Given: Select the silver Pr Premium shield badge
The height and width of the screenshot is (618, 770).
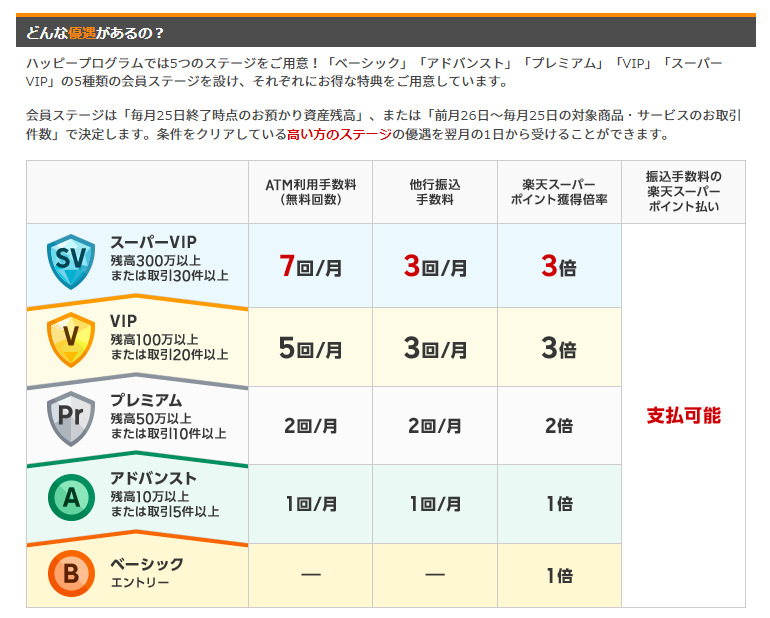Looking at the screenshot, I should coord(71,418).
